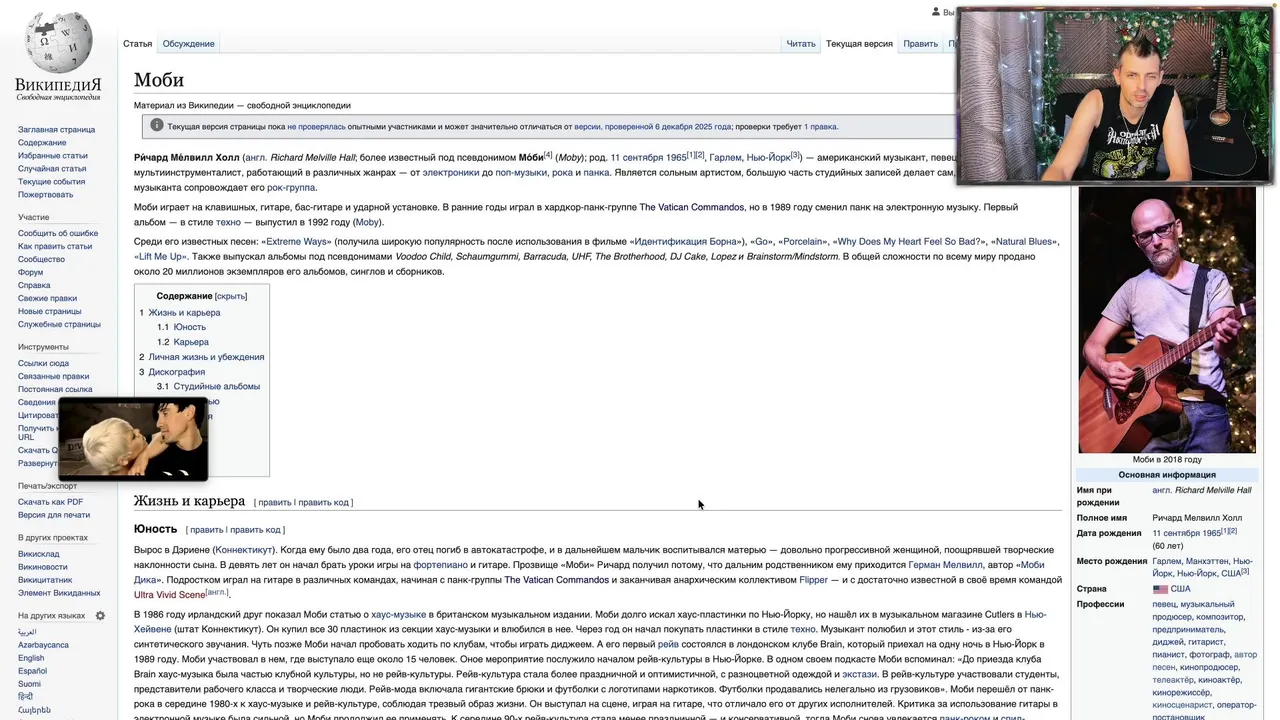The height and width of the screenshot is (720, 1280).
Task: Open The Vatican Commandos link in intro
Action: click(692, 208)
